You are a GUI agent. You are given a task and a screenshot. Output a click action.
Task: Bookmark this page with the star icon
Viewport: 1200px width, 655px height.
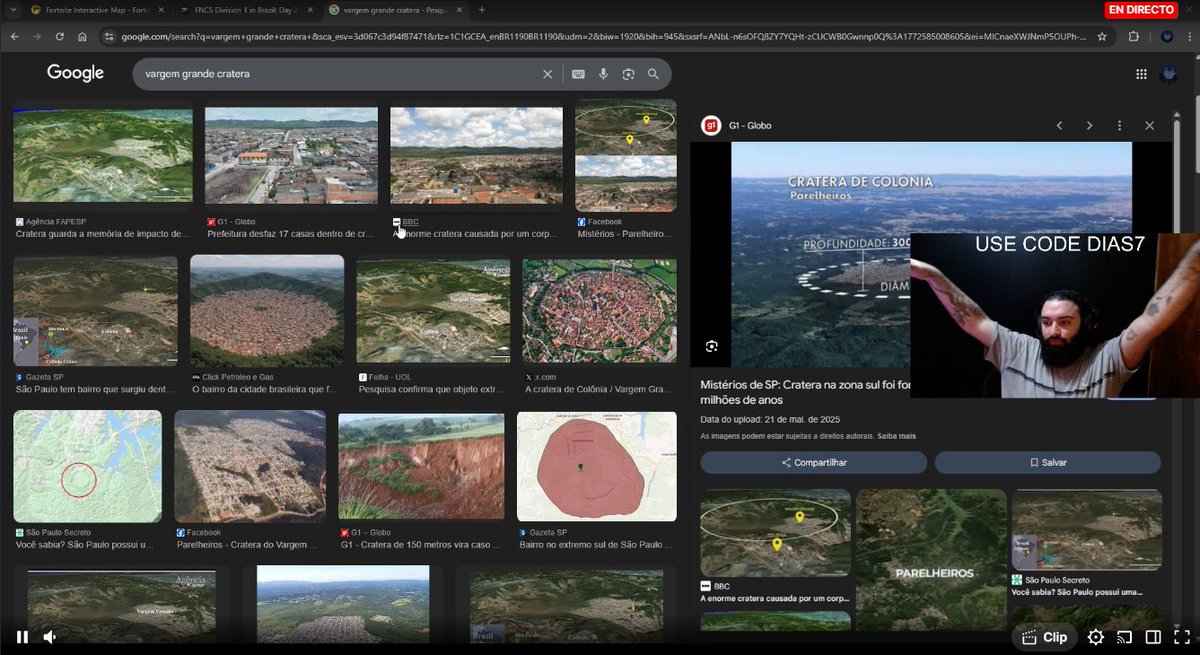coord(1102,36)
